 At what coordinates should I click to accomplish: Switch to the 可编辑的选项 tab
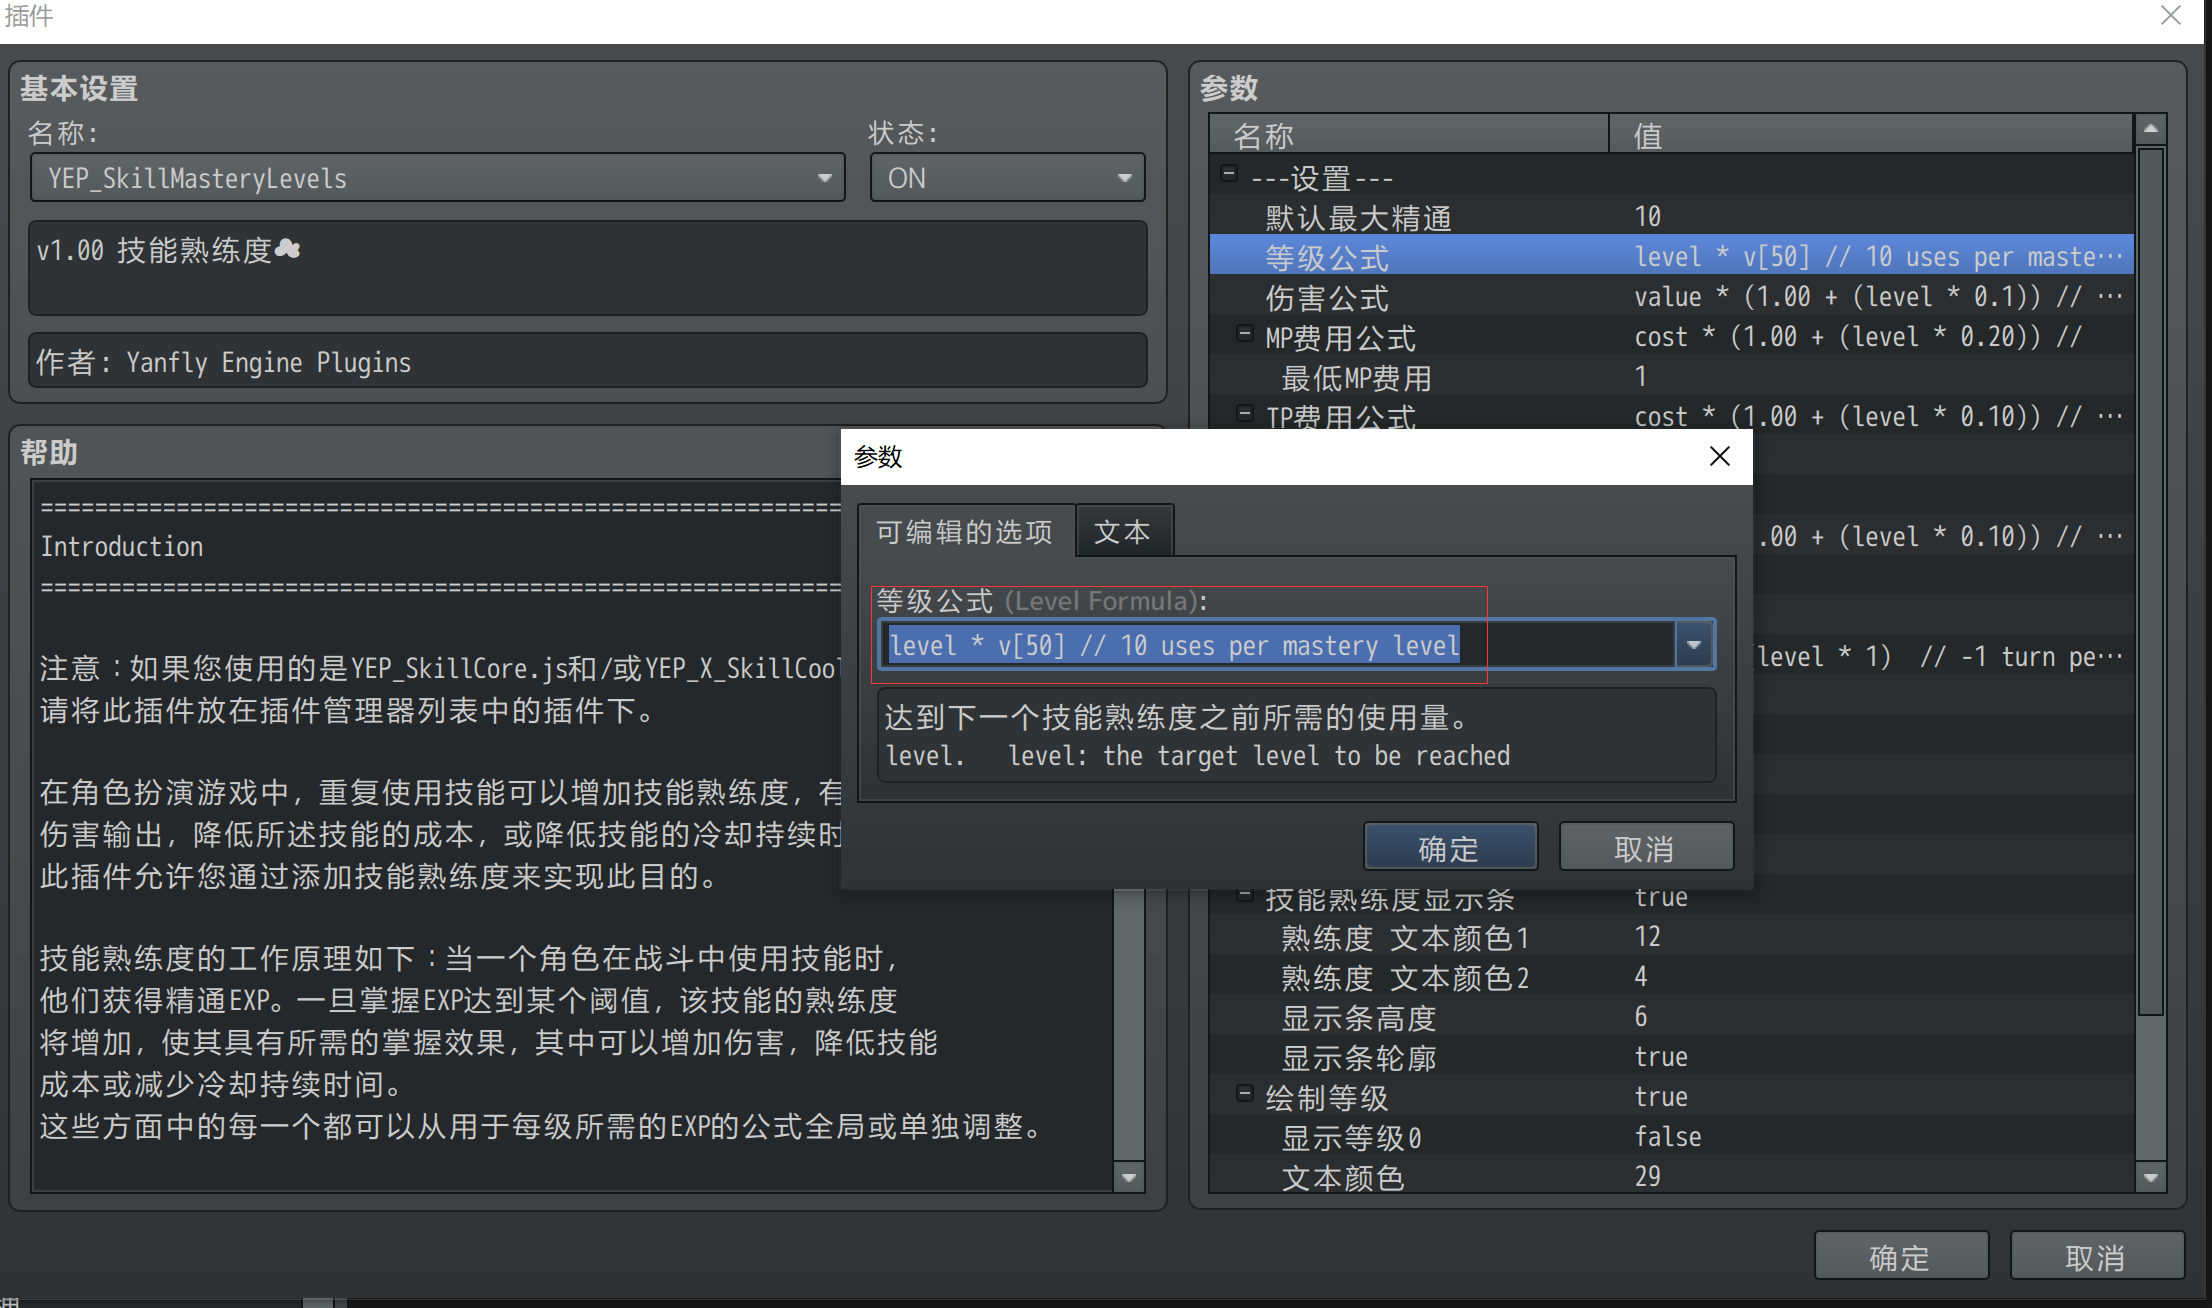[965, 531]
